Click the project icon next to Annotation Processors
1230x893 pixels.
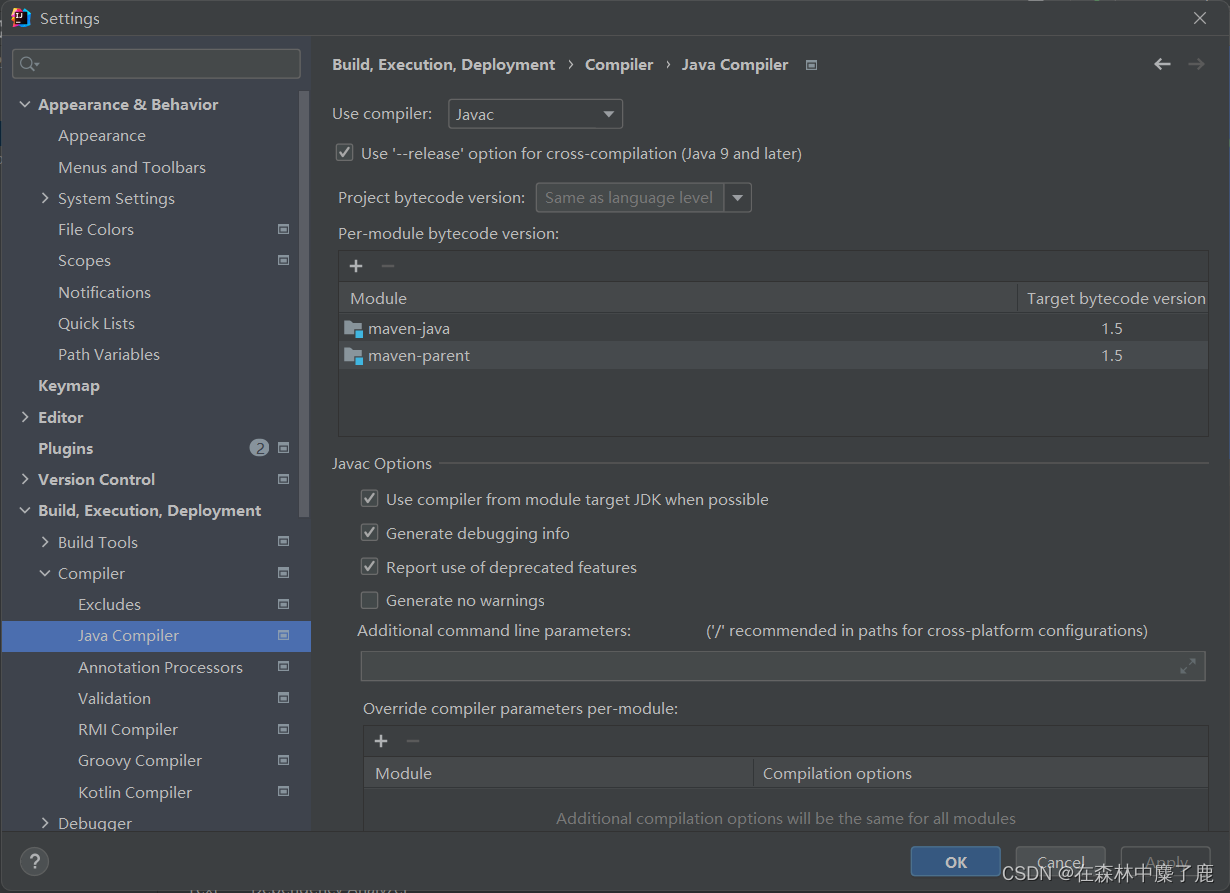[284, 667]
